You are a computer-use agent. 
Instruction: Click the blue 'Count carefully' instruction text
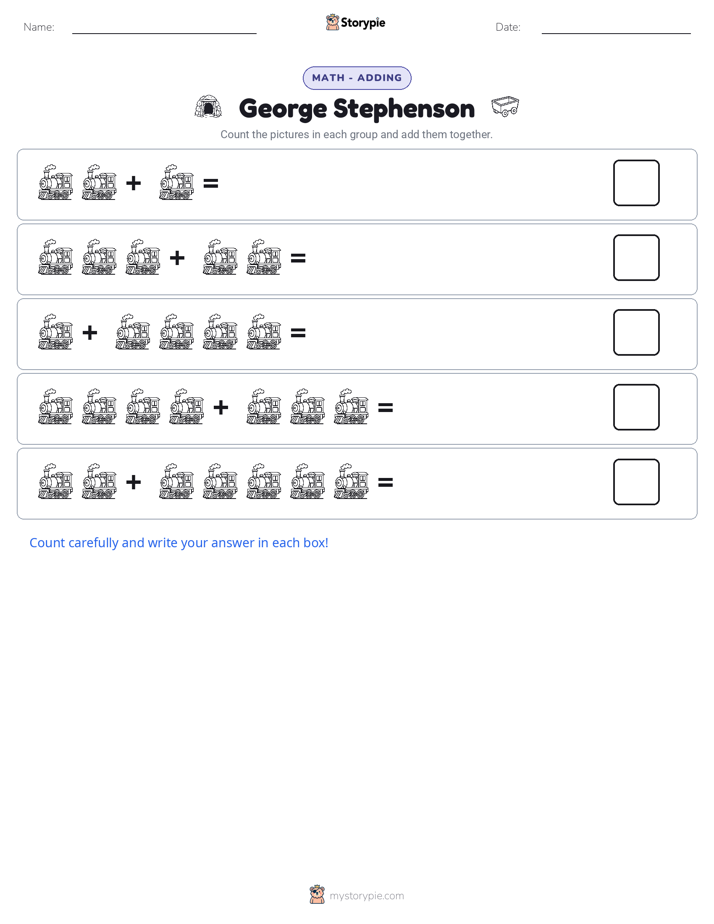point(178,543)
